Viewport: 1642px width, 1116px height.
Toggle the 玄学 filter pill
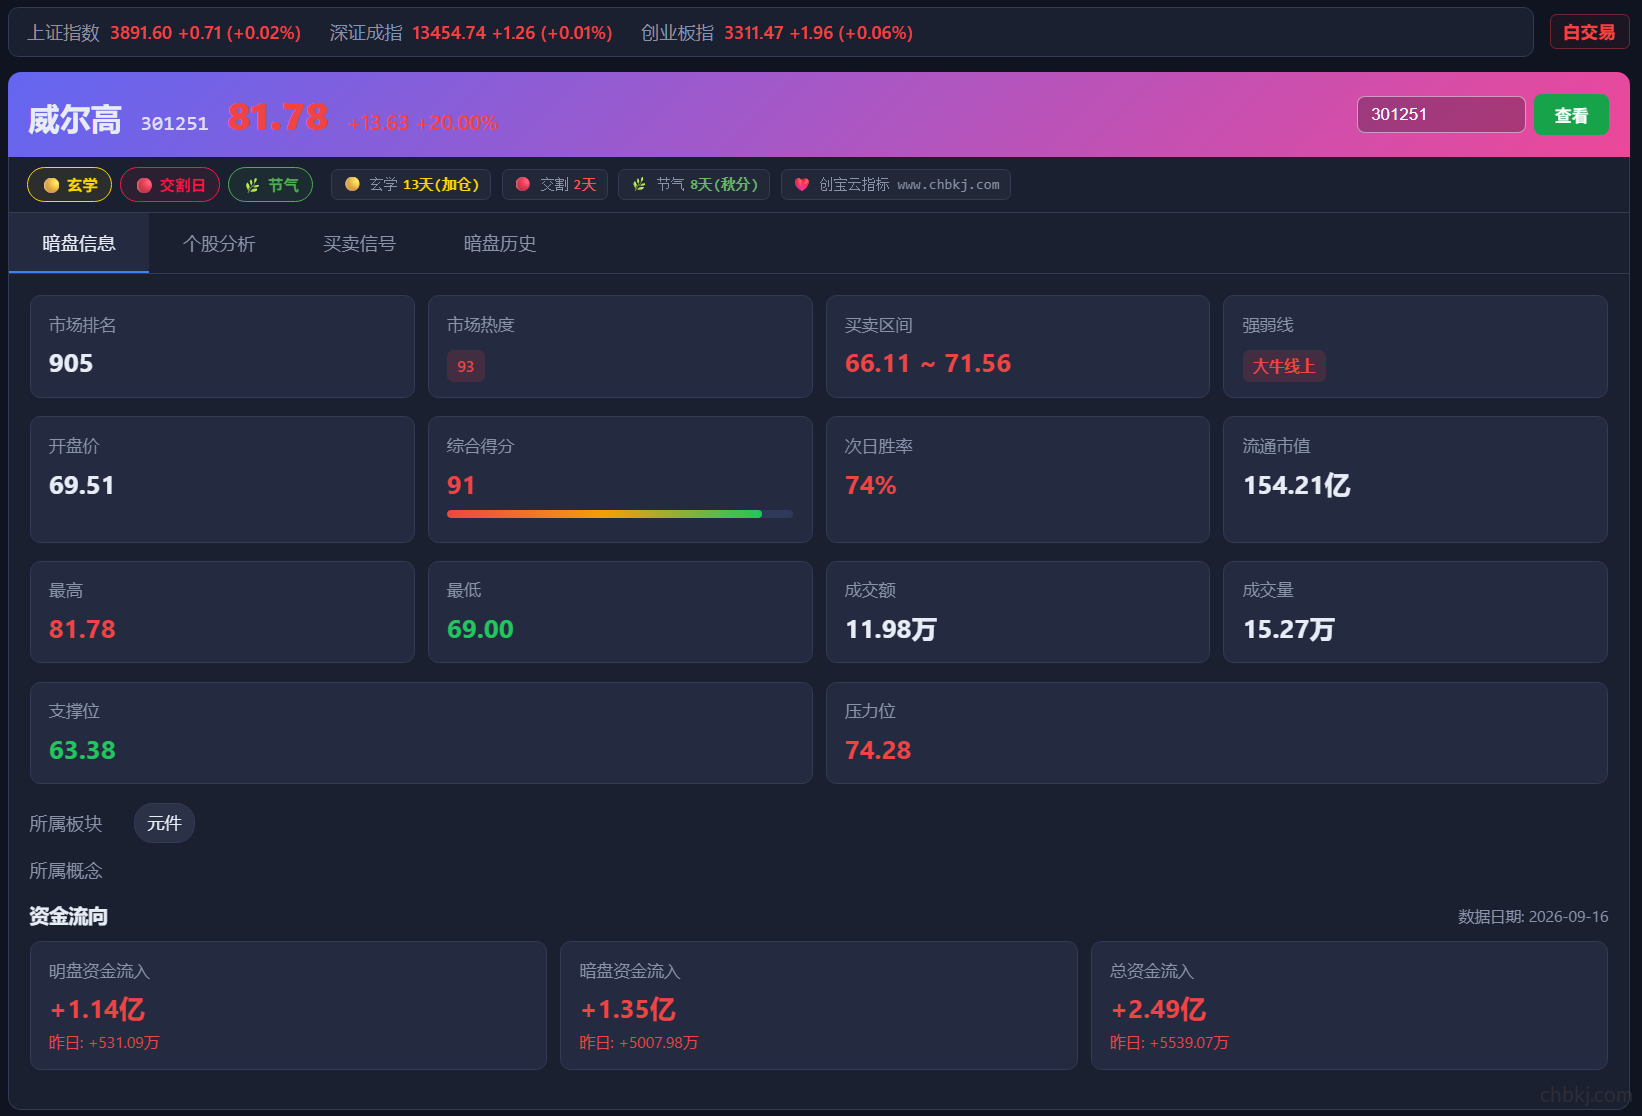pos(69,185)
